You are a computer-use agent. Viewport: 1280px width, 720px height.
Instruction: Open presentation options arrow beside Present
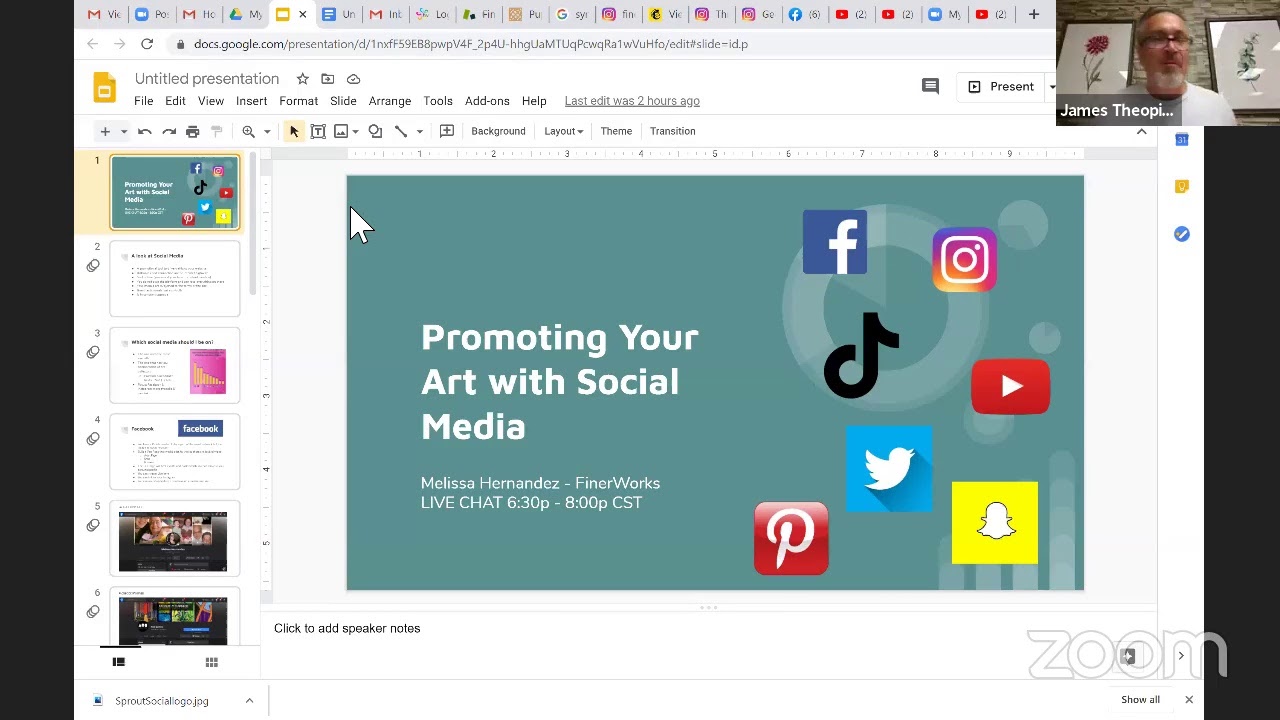(1052, 87)
